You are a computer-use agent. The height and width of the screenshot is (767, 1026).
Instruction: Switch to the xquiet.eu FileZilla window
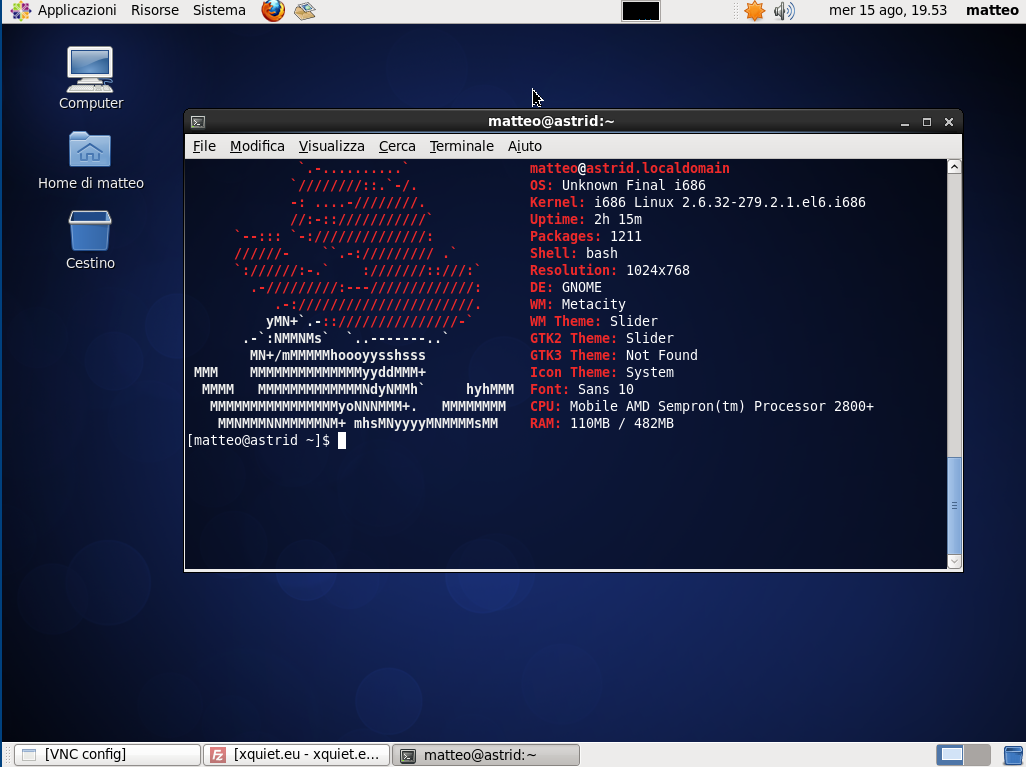point(296,755)
